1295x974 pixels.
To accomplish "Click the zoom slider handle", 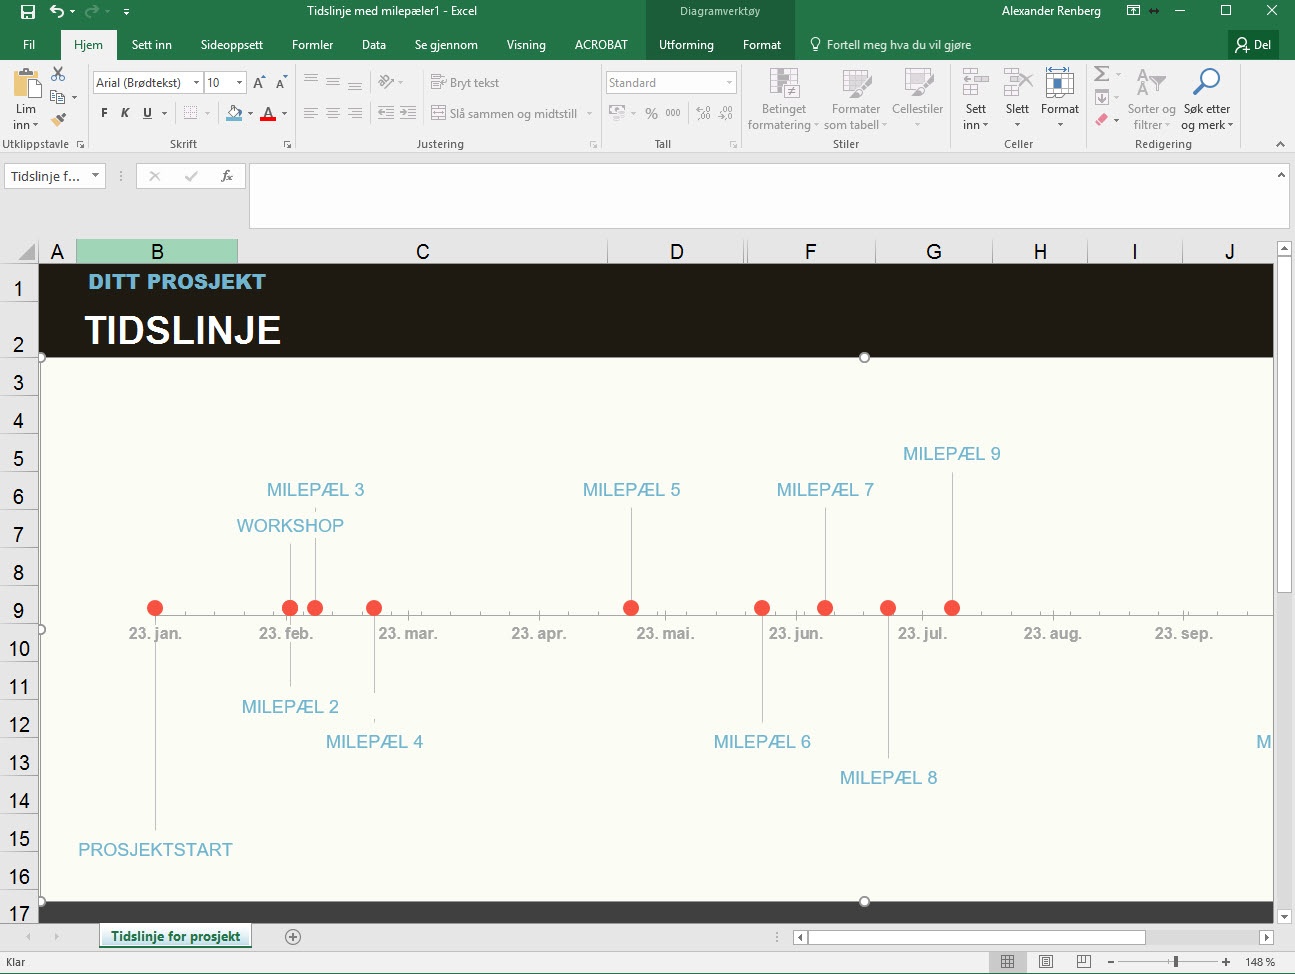I will pos(1176,962).
